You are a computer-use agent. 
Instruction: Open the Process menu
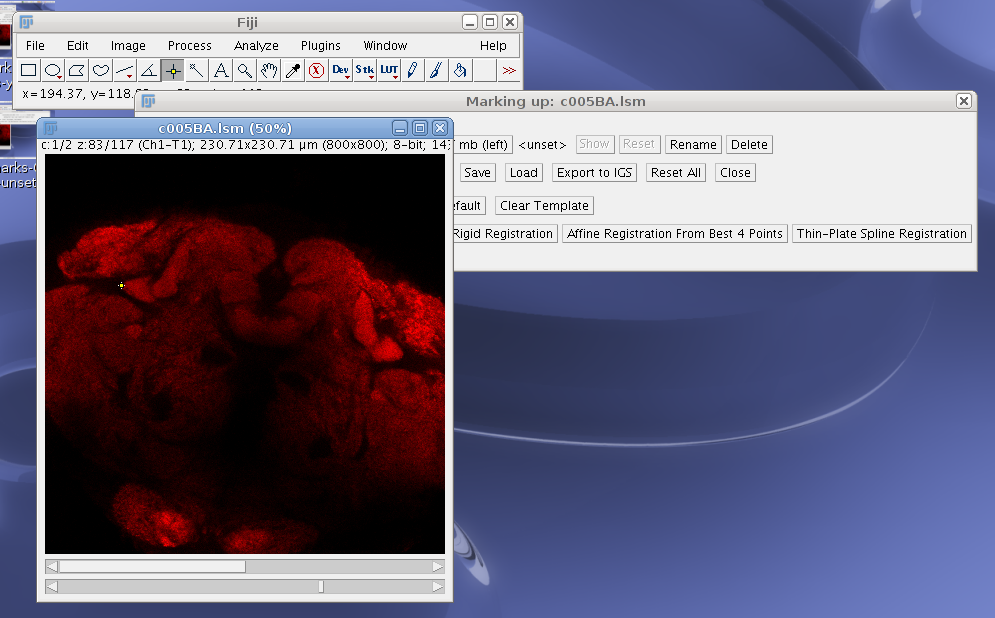point(190,46)
